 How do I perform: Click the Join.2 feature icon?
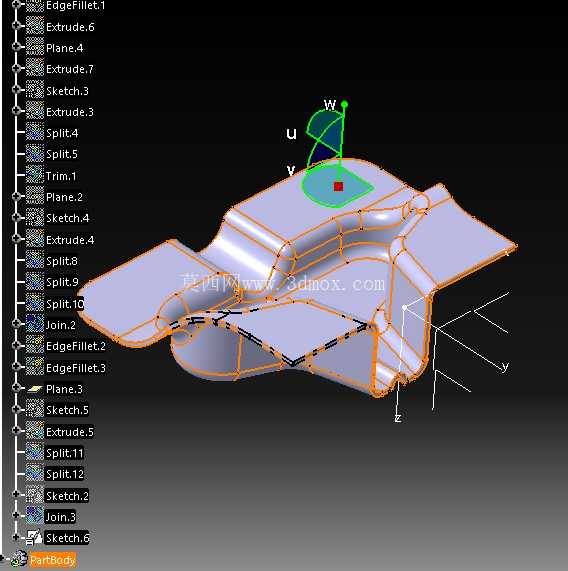pyautogui.click(x=35, y=324)
